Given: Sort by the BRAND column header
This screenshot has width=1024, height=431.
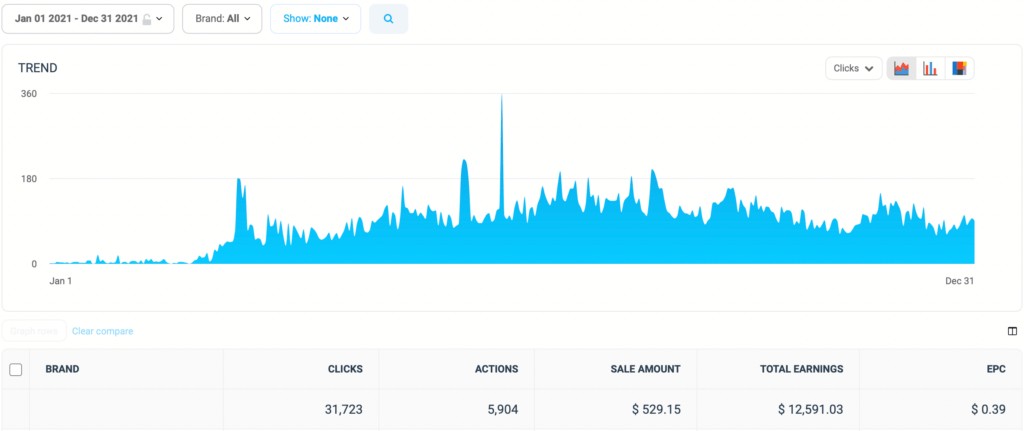Looking at the screenshot, I should [x=62, y=369].
